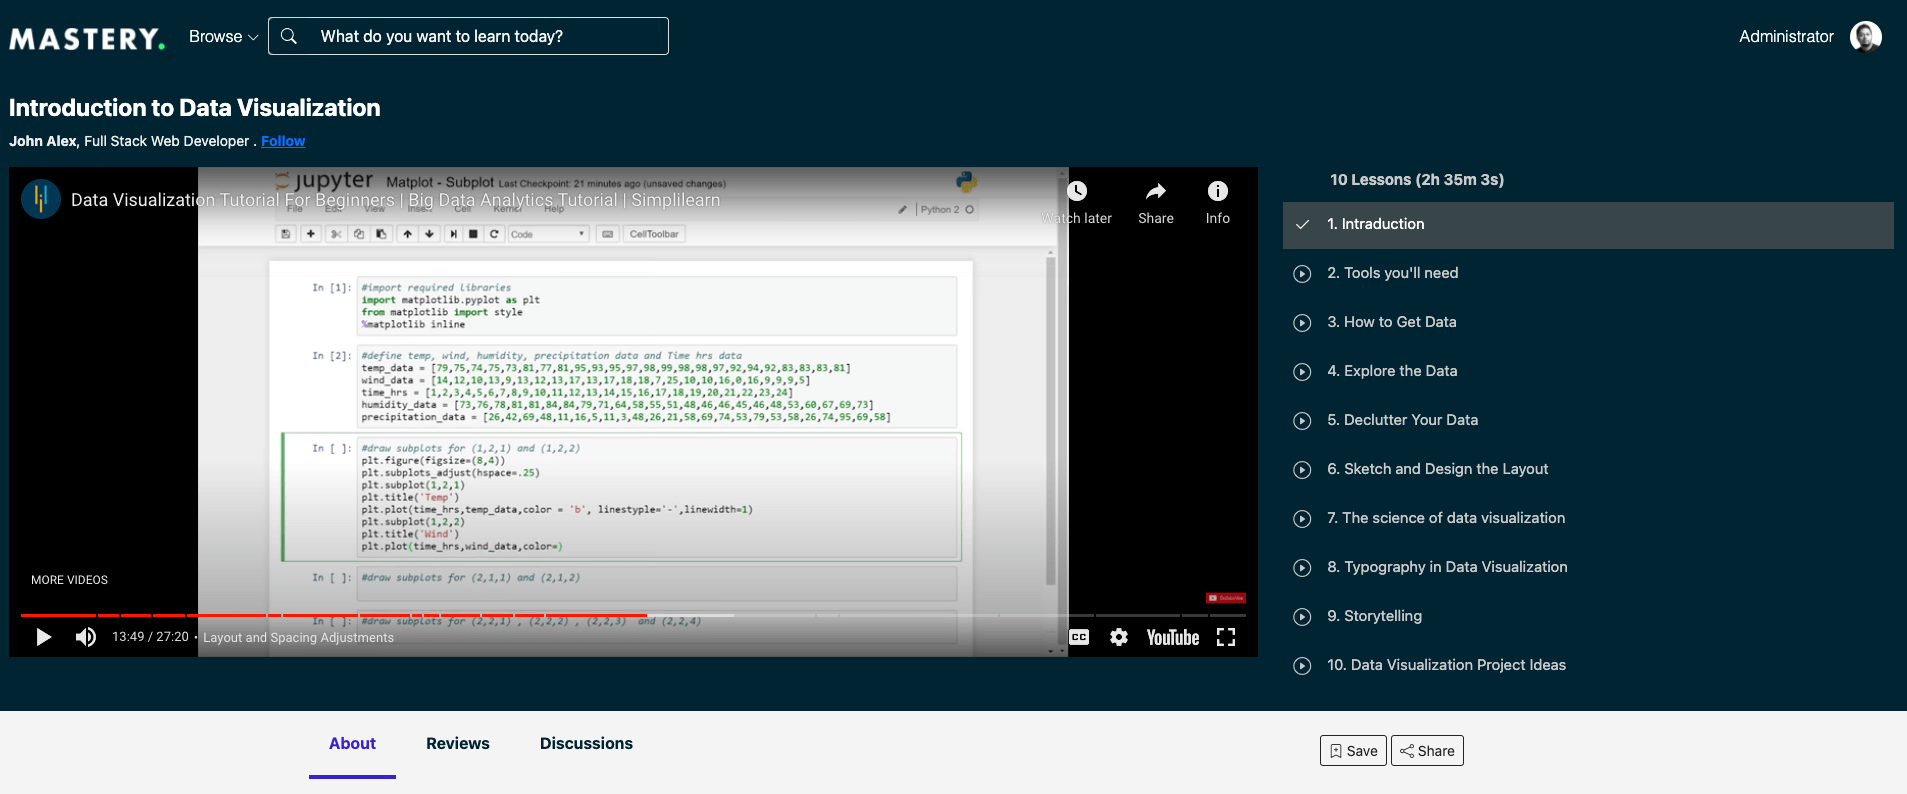The image size is (1907, 794).
Task: Open the Administrator profile avatar
Action: (x=1866, y=36)
